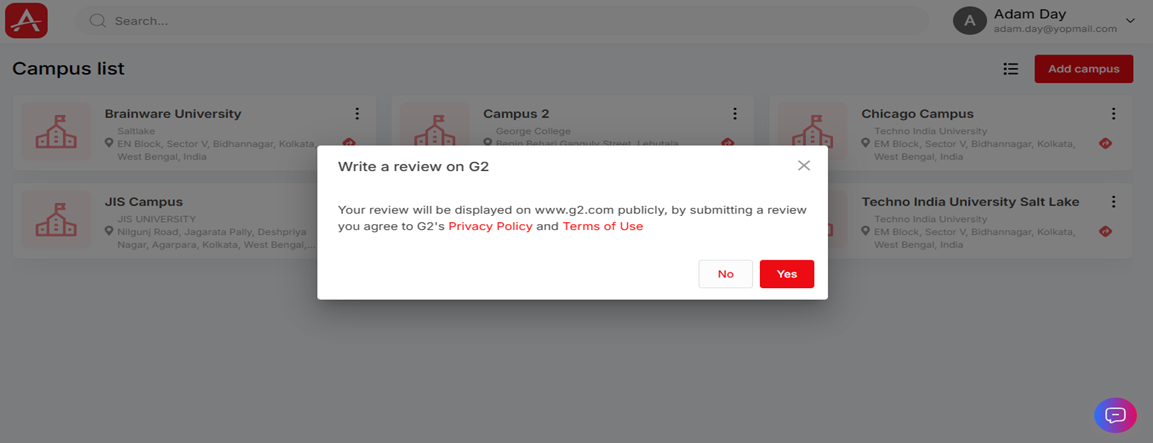Click the Adam Day avatar circle
This screenshot has height=443, width=1153.
click(x=970, y=21)
